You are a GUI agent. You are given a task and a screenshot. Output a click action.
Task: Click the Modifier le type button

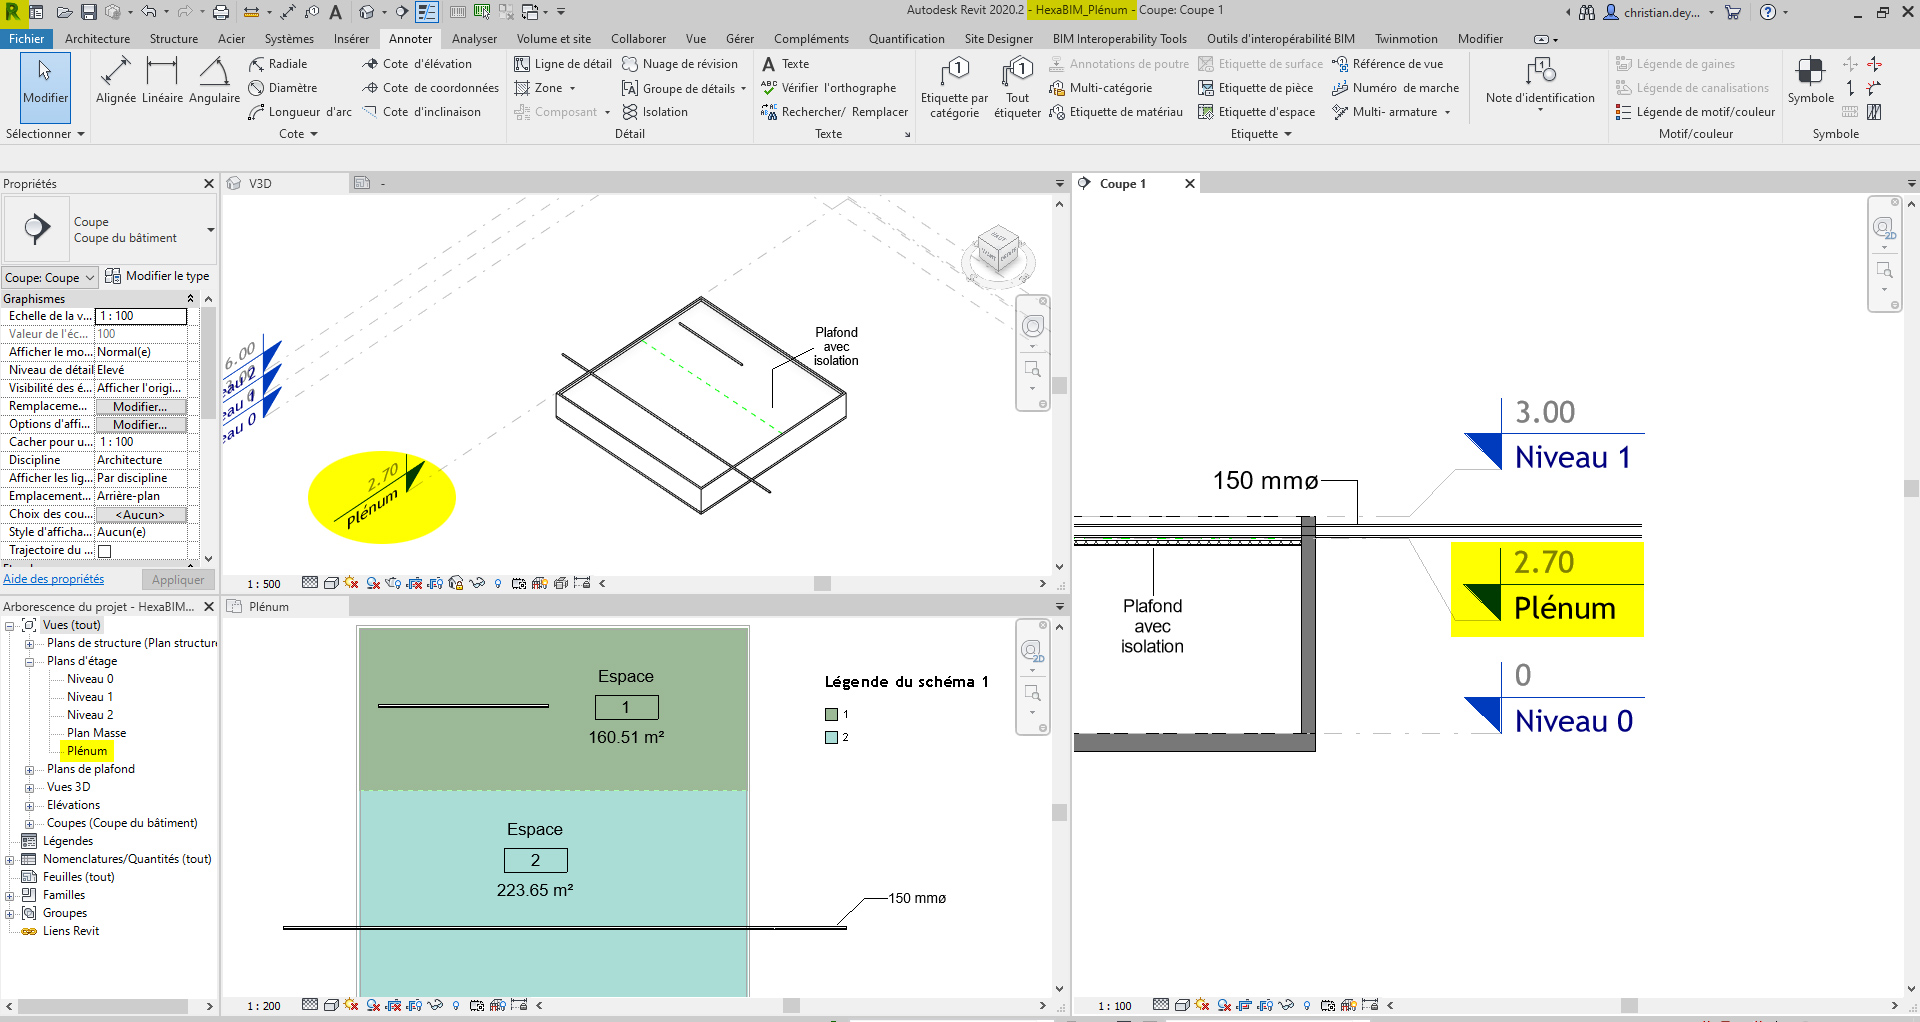[x=157, y=276]
